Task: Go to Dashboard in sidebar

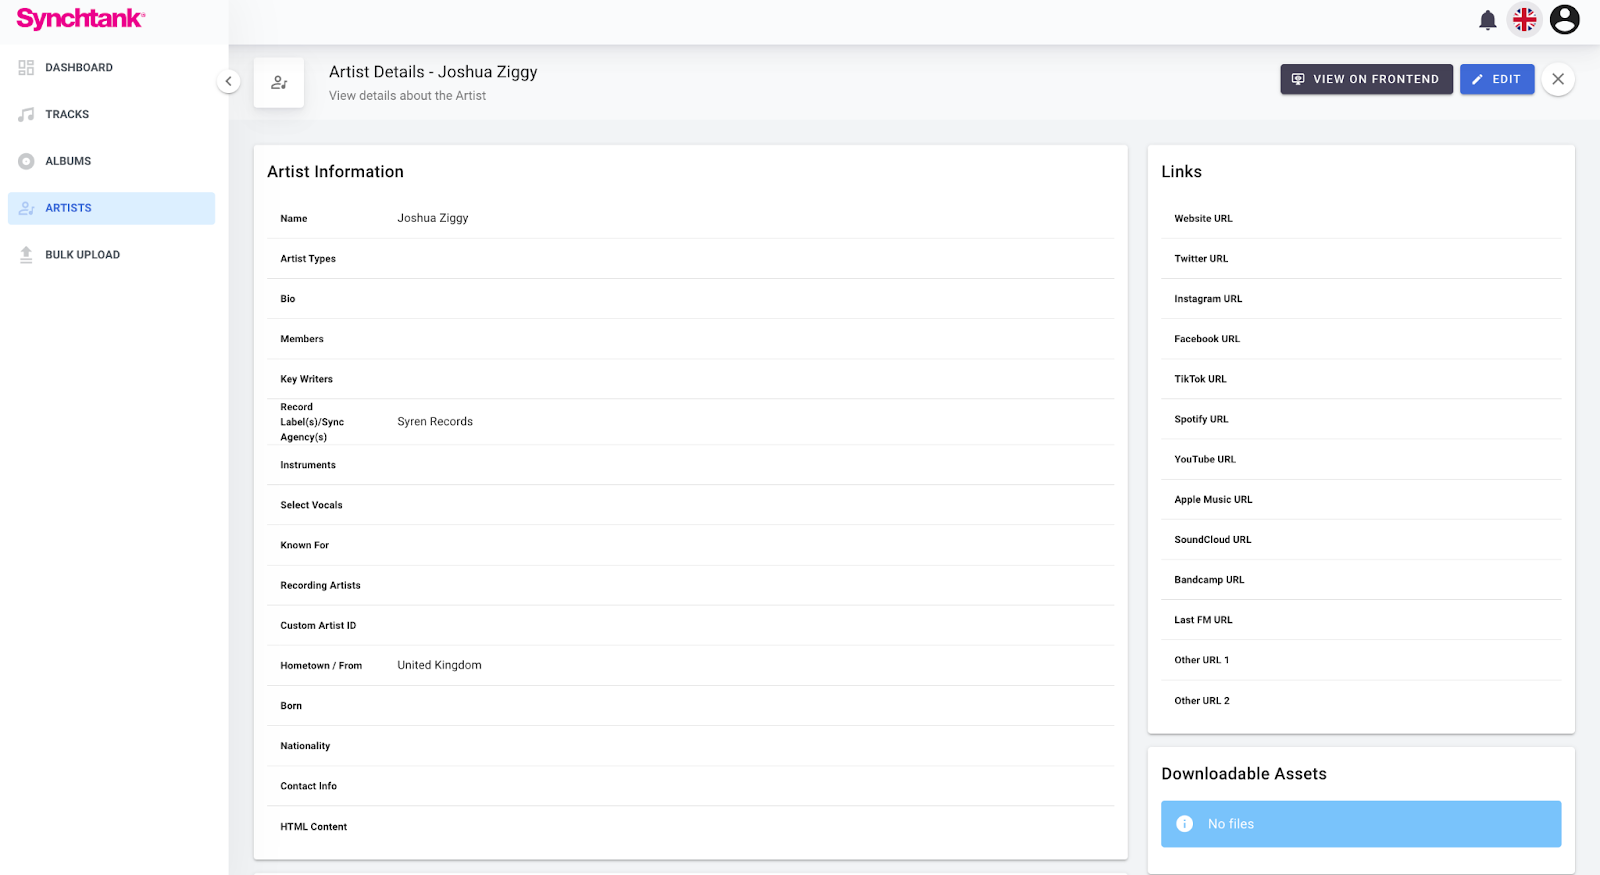Action: click(79, 68)
